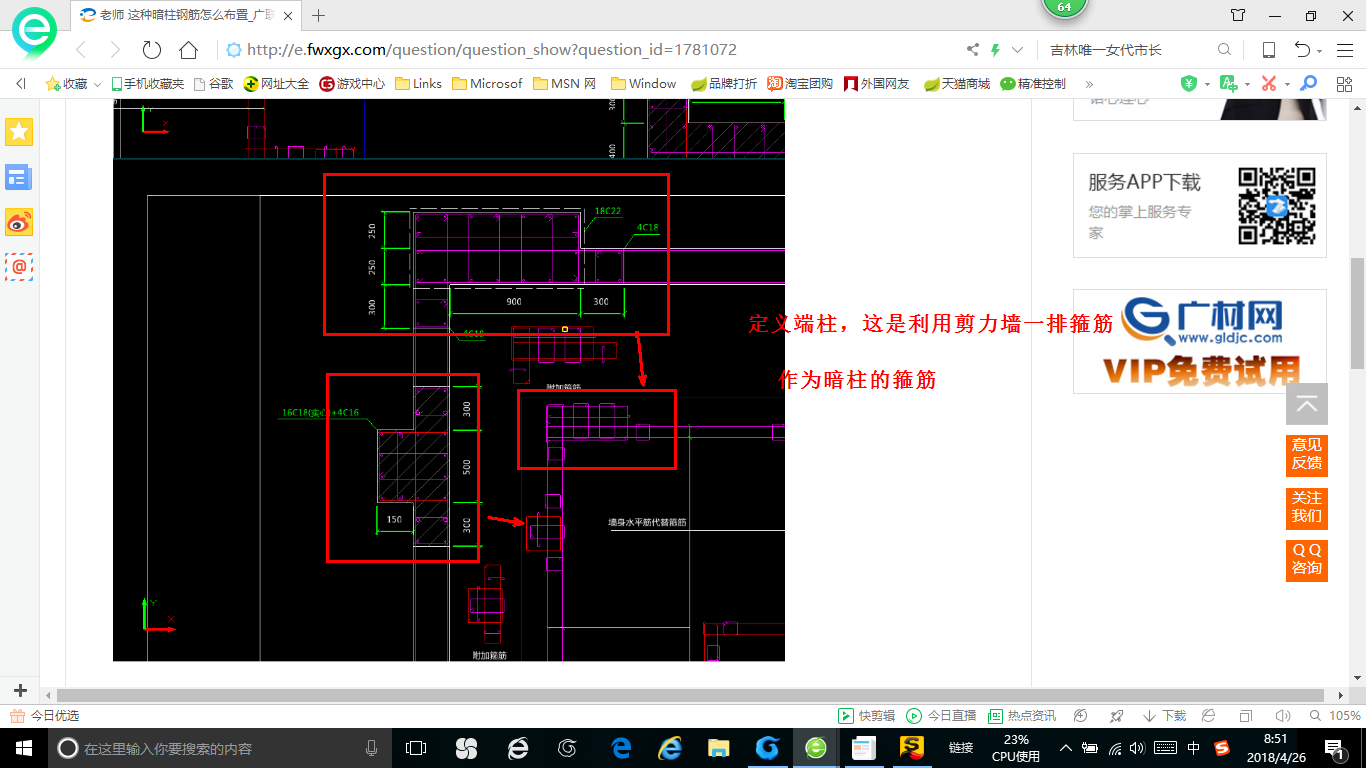
Task: Expand the 收藏 dropdown arrow
Action: (x=97, y=85)
